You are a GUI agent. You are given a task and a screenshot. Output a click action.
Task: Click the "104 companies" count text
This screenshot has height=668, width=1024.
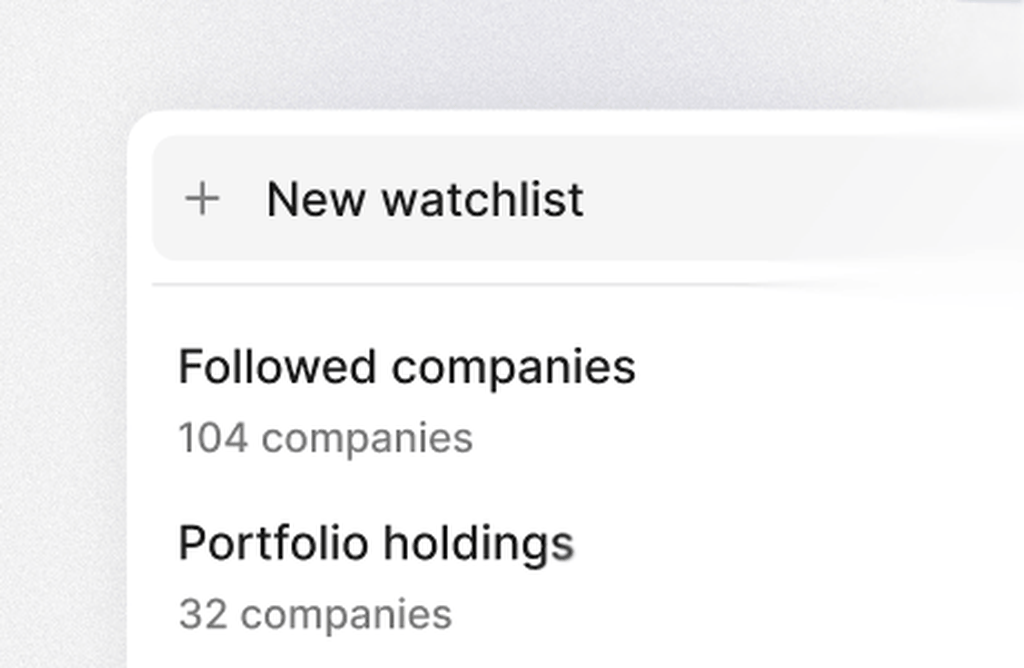325,438
